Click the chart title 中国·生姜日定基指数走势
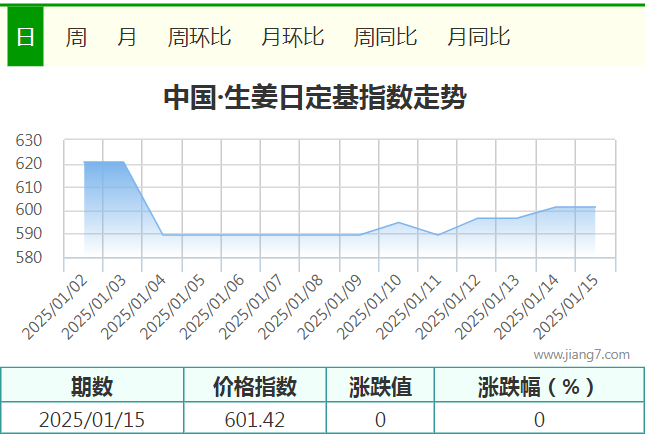 point(315,98)
